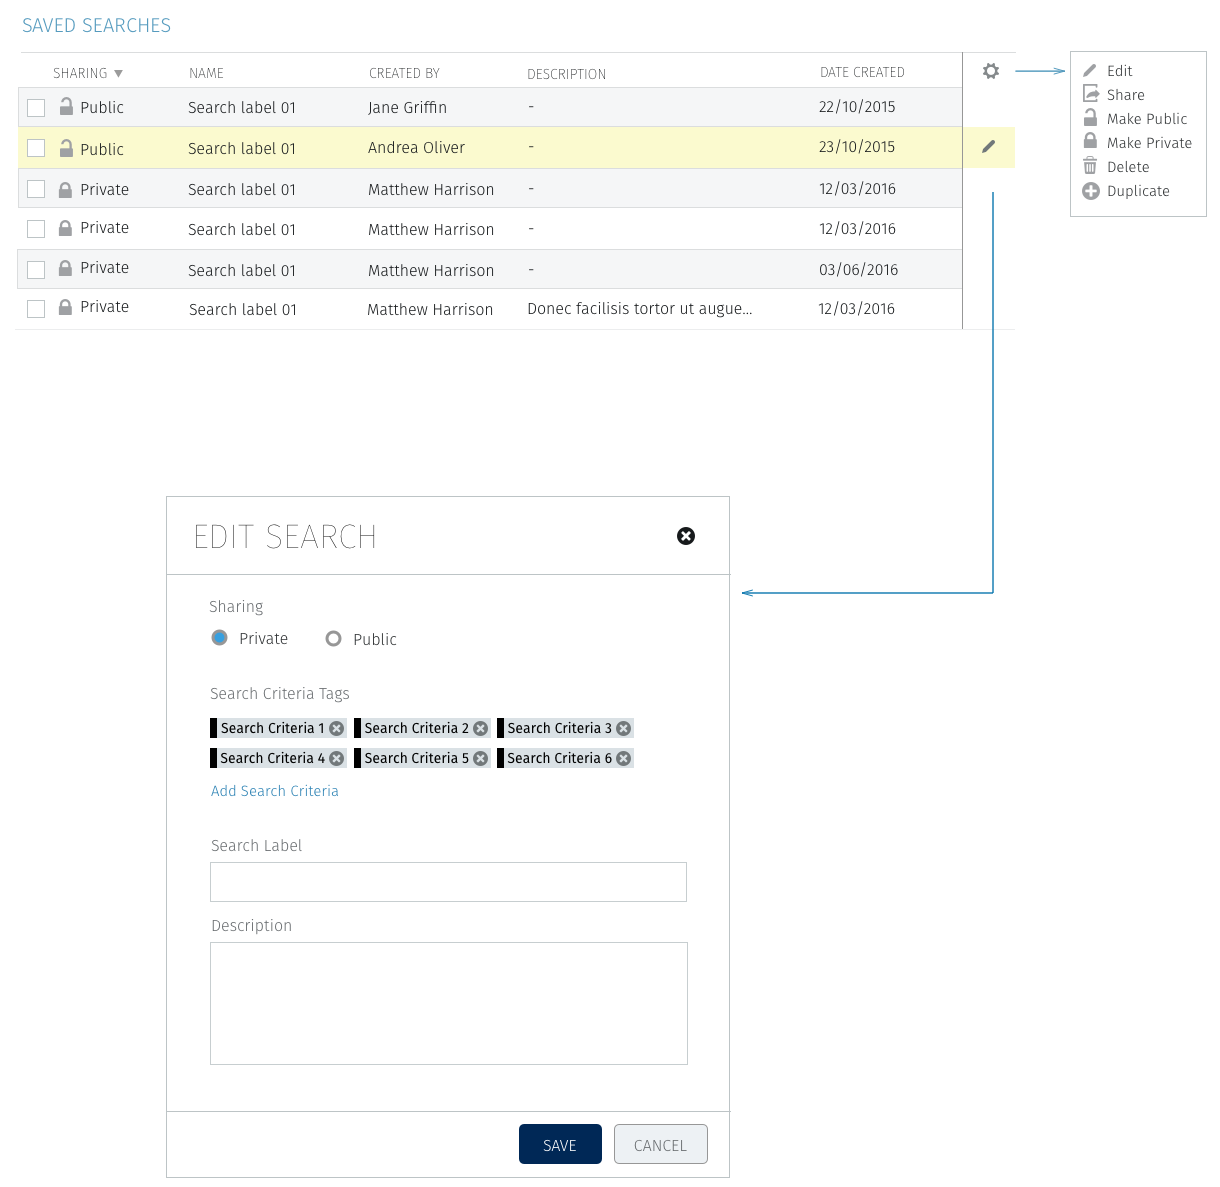Click the 22/10/2015 date cell
The width and height of the screenshot is (1220, 1187).
(857, 106)
